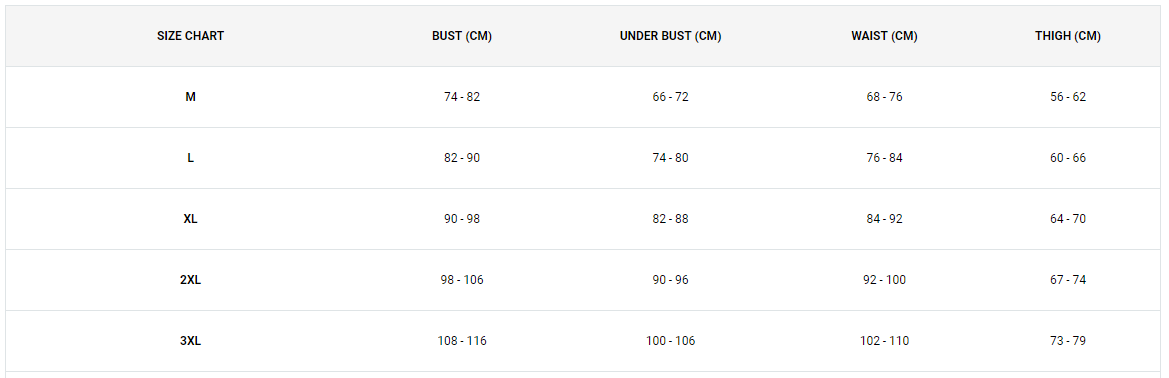Click bust value 74 - 82
Image resolution: width=1169 pixels, height=378 pixels.
(x=461, y=97)
